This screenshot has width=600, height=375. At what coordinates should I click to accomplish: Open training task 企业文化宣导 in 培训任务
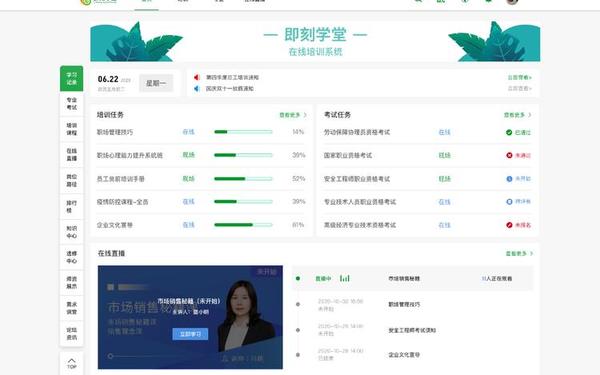click(115, 225)
